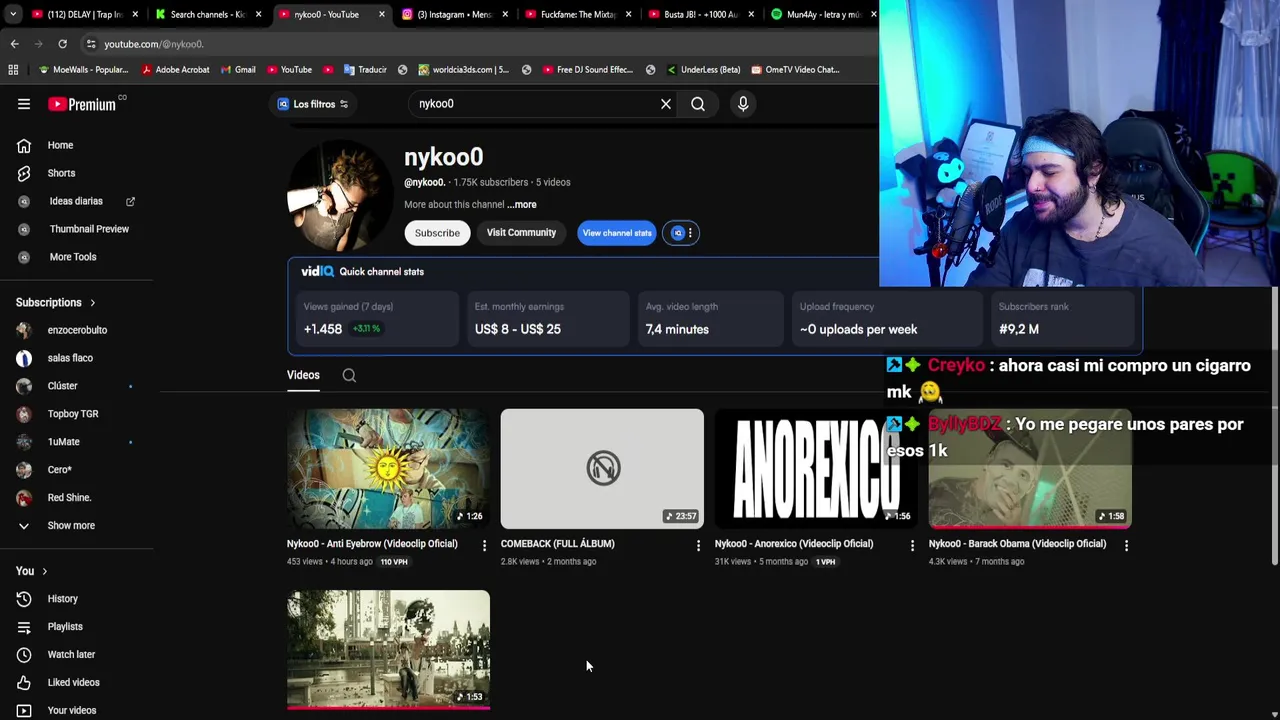Open salas flaco subscription channel
1280x720 pixels.
point(70,358)
